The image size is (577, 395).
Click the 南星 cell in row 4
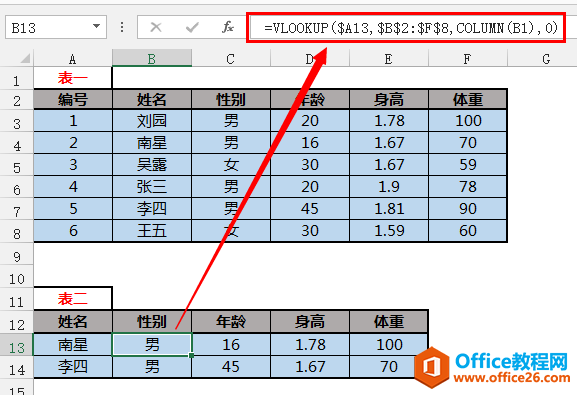[152, 143]
